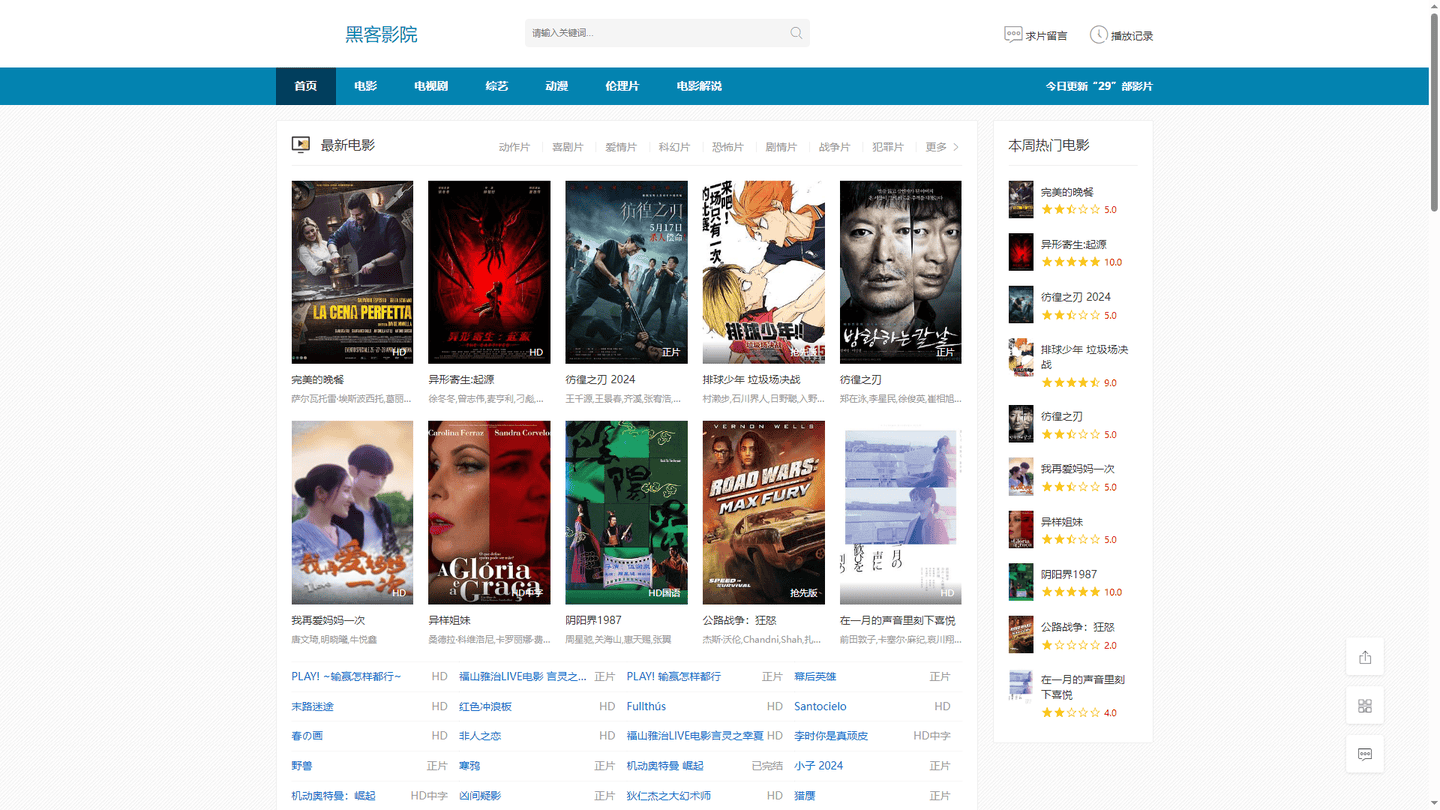Open the 电影解说 nav tab

tap(699, 86)
